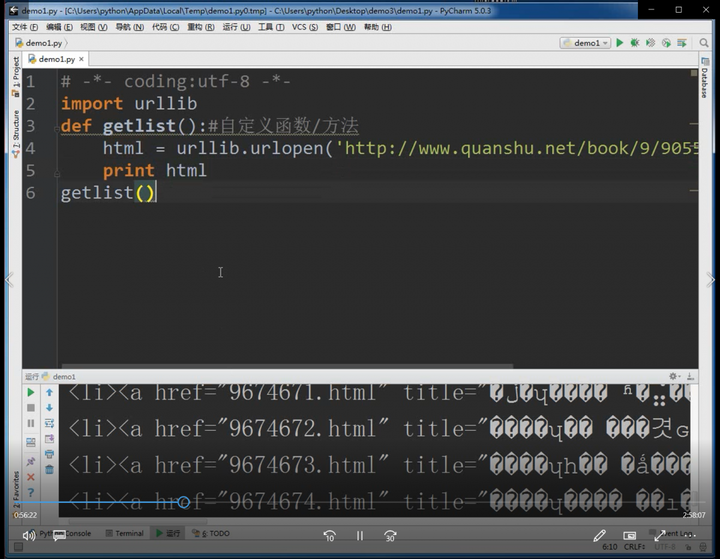
Task: Click the concurrency run icon beside search
Action: pyautogui.click(x=682, y=43)
